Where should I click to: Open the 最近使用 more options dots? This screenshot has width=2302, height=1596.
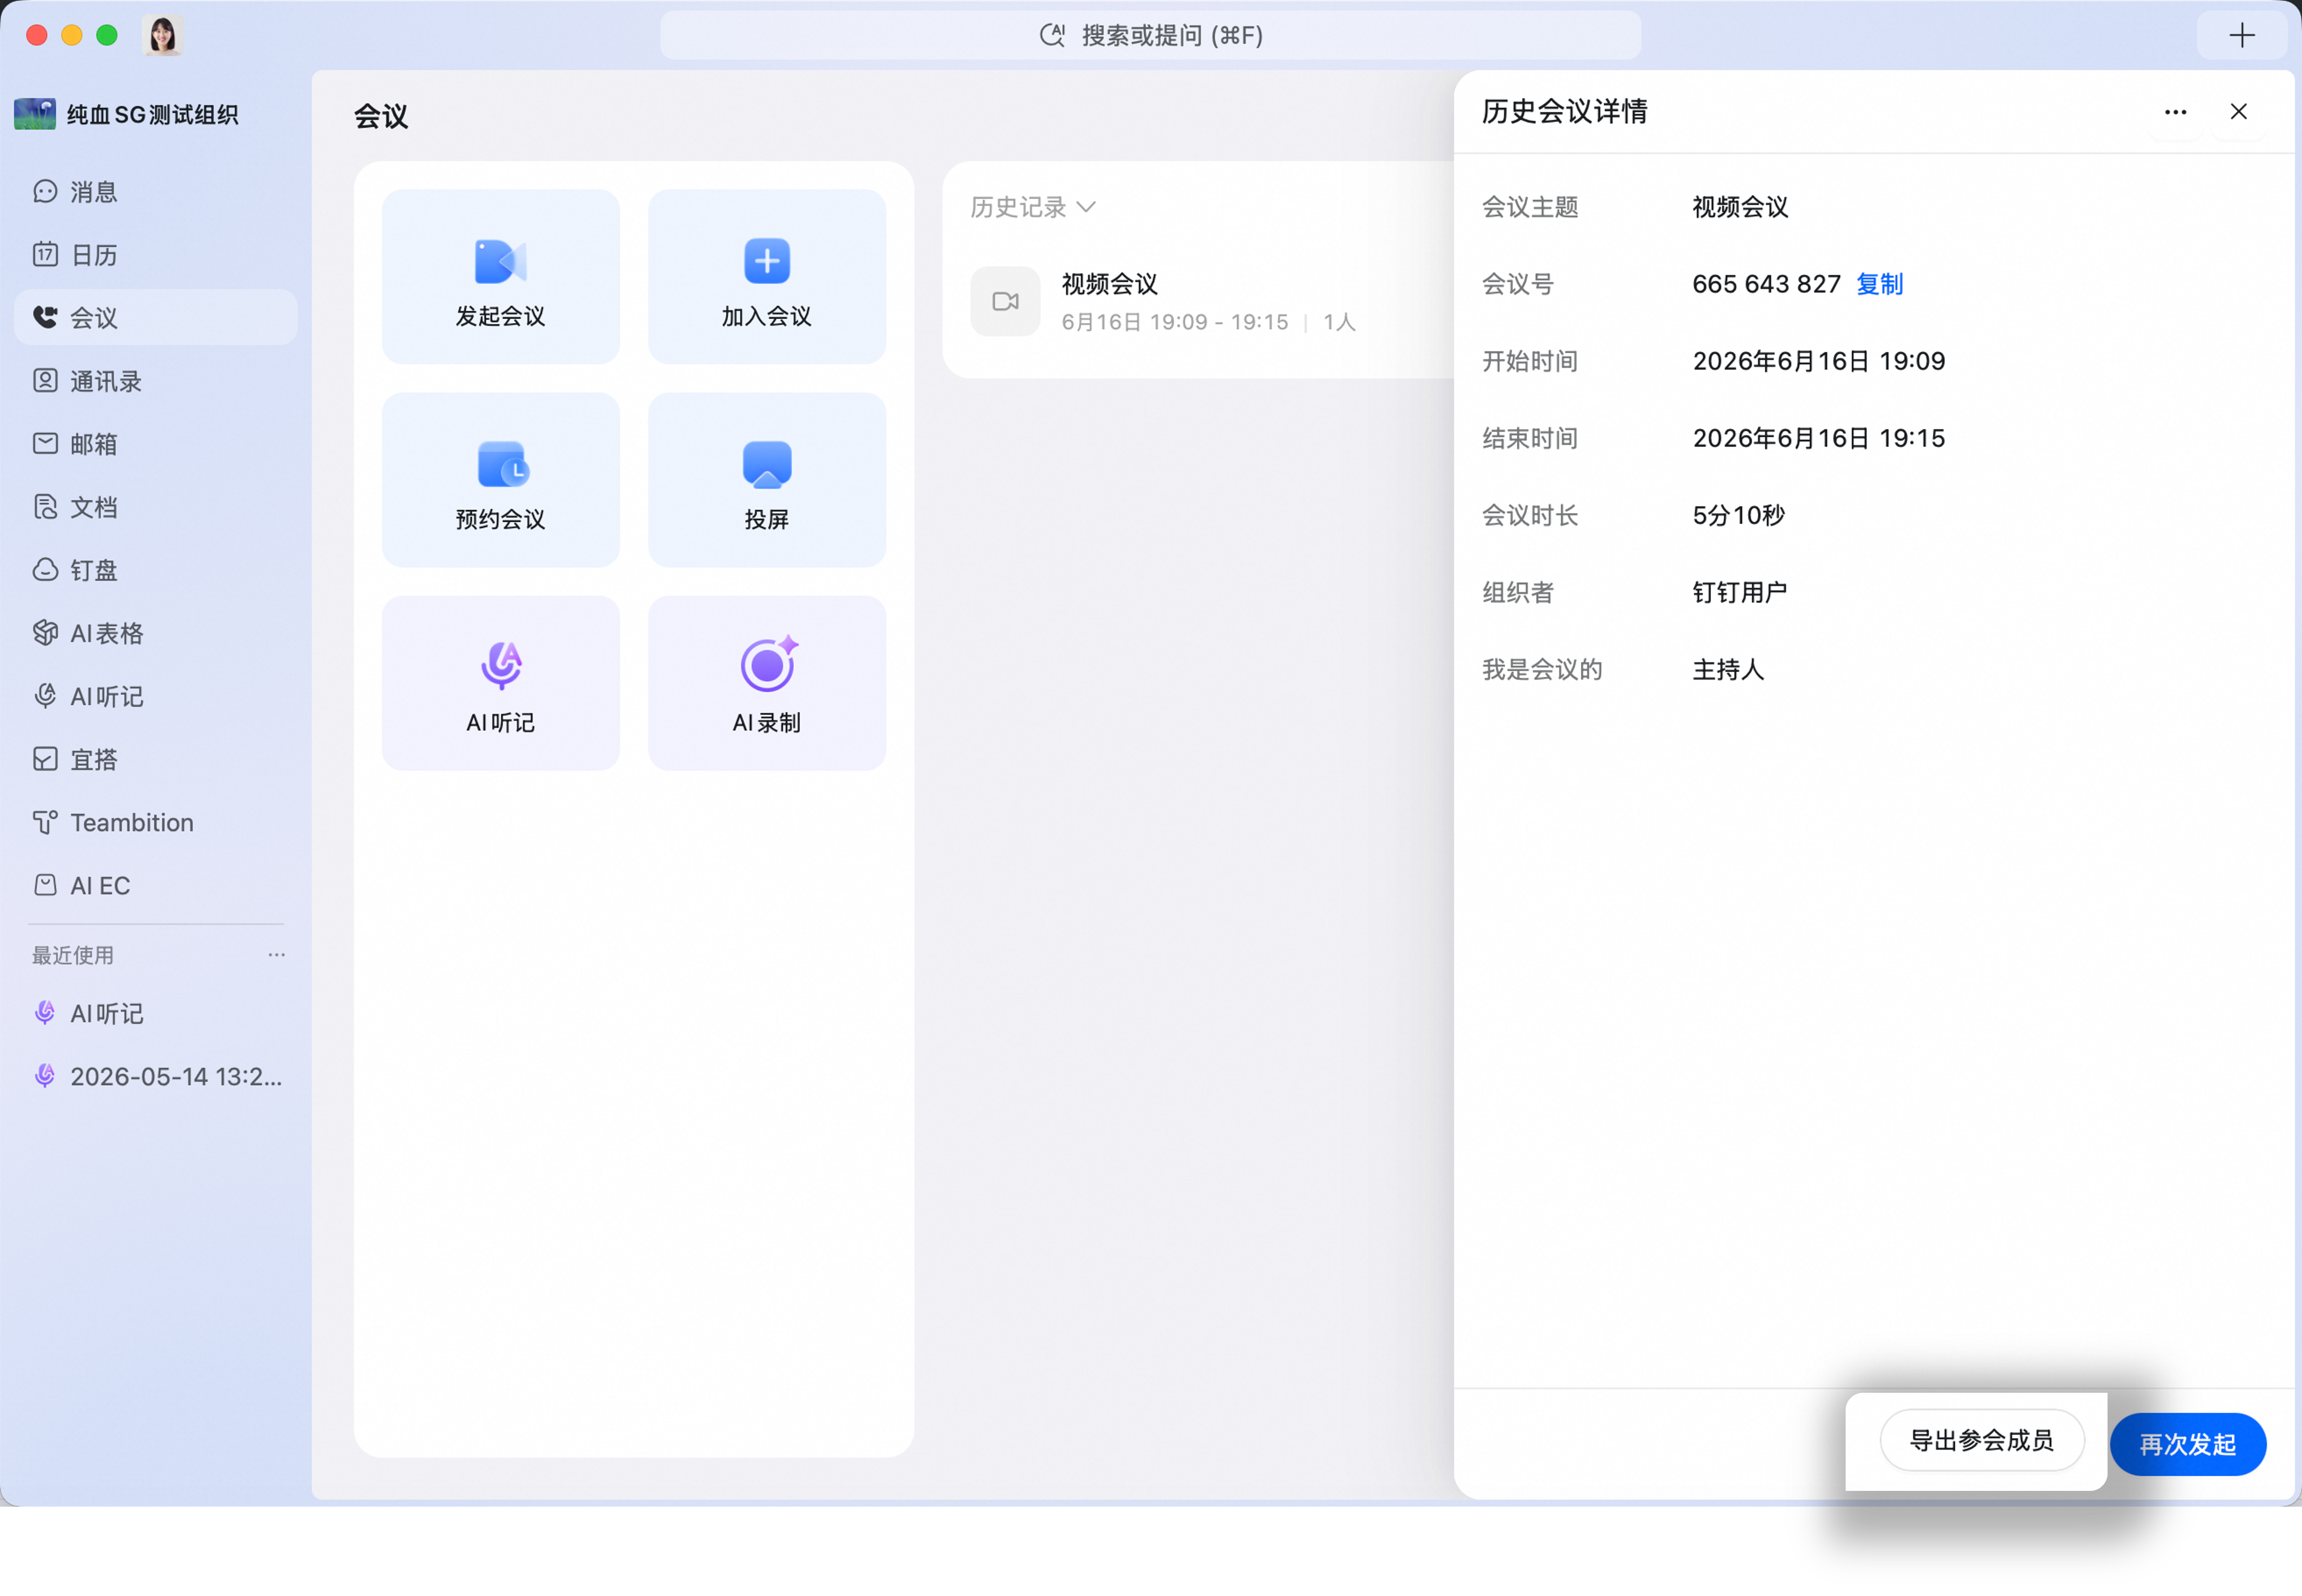coord(277,955)
